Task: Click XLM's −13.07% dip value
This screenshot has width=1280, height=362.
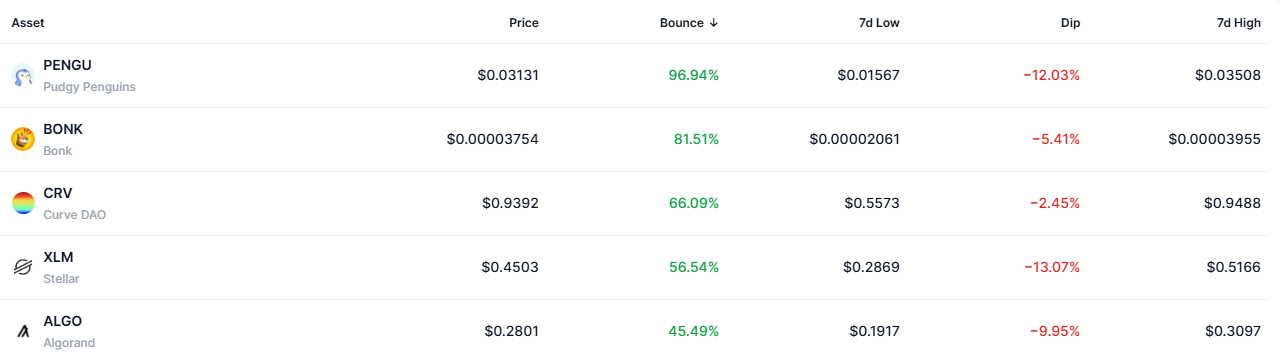Action: (1051, 267)
